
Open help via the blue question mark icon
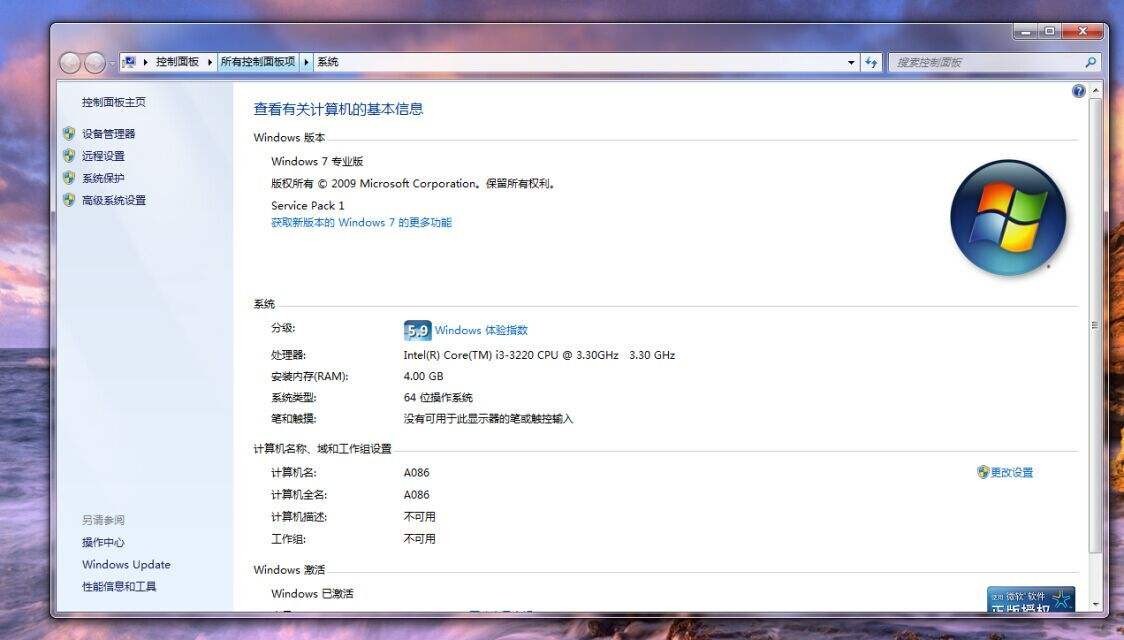[1078, 91]
